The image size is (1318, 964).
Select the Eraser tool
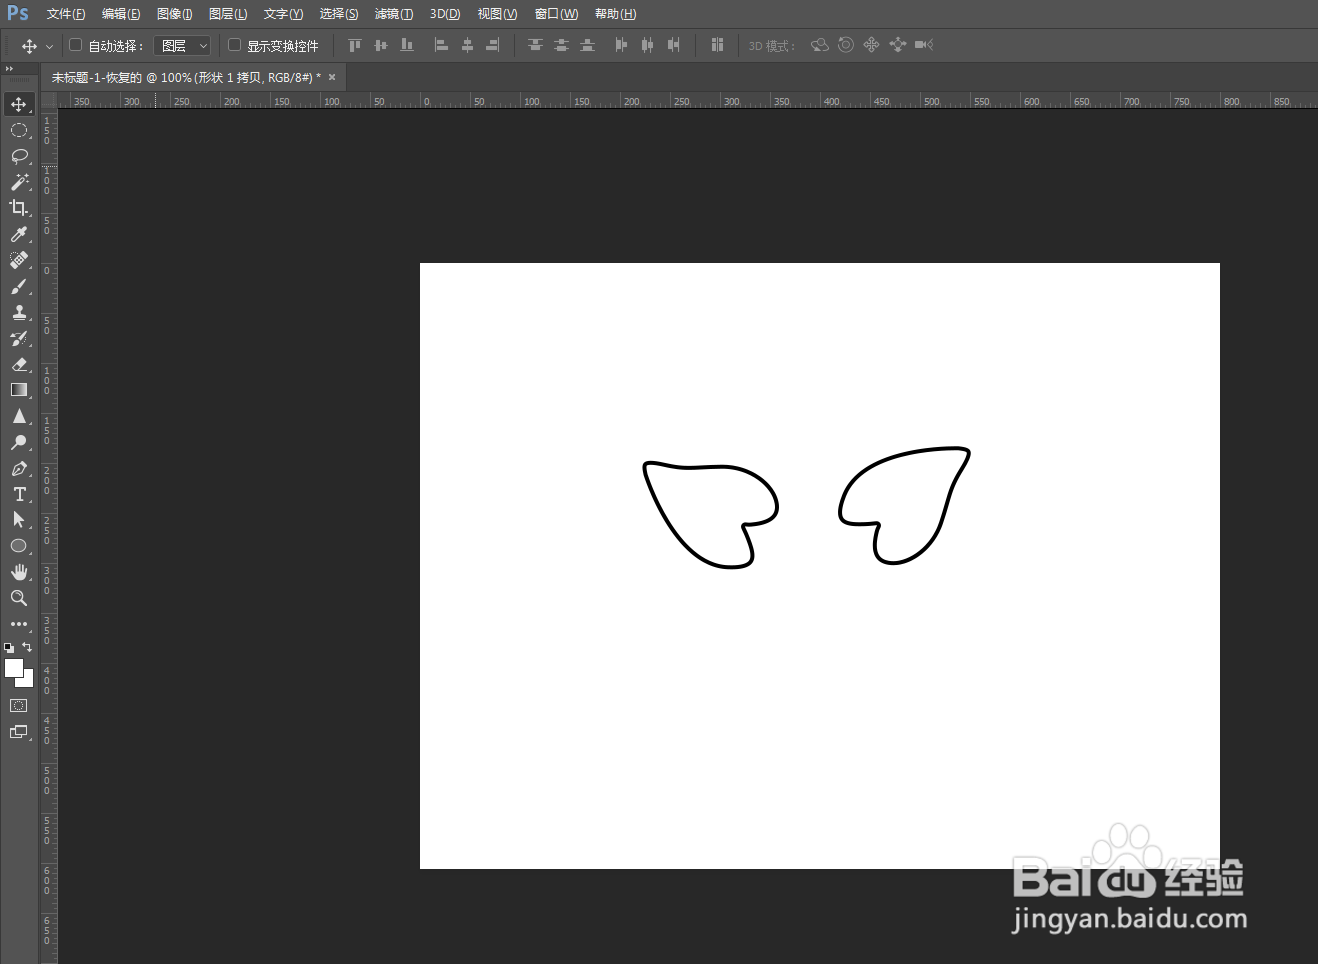(19, 364)
